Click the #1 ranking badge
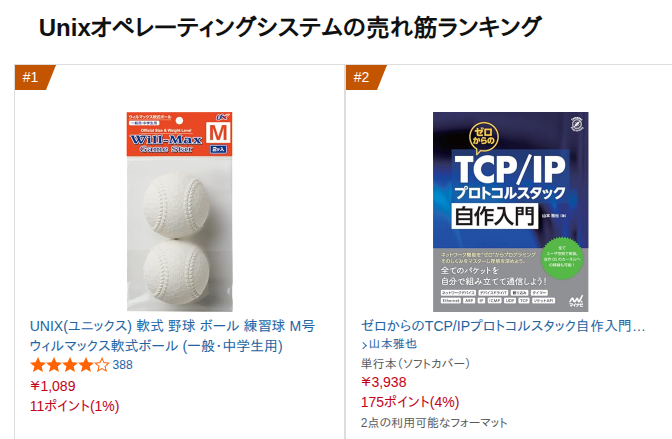Viewport: 672px width, 439px height. point(32,77)
